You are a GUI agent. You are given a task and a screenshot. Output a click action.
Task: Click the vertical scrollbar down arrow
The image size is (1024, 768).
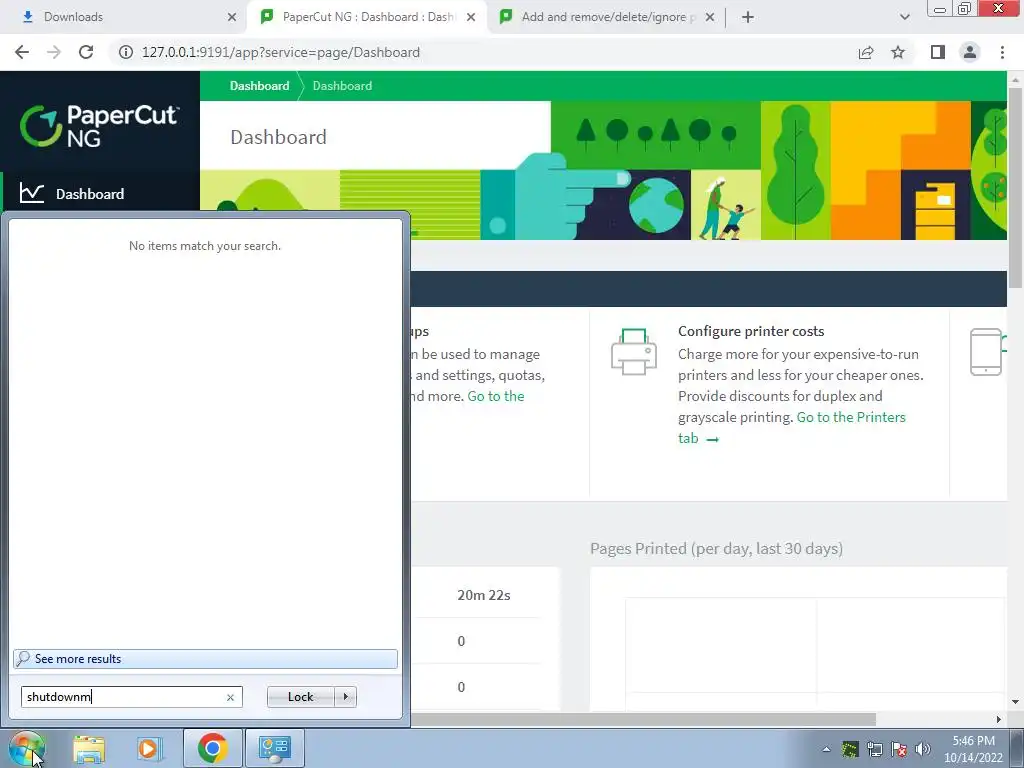click(x=1015, y=702)
